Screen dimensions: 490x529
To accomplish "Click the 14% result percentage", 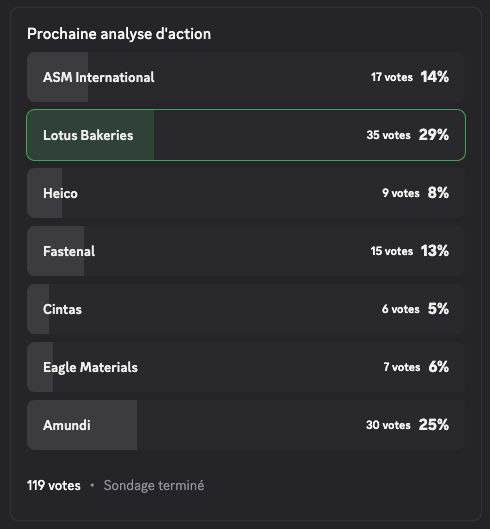I will coord(435,77).
